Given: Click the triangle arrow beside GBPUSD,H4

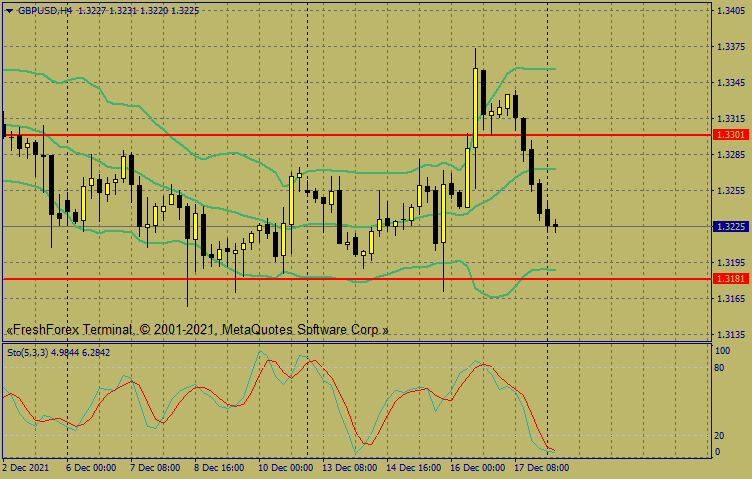Looking at the screenshot, I should click(x=9, y=10).
